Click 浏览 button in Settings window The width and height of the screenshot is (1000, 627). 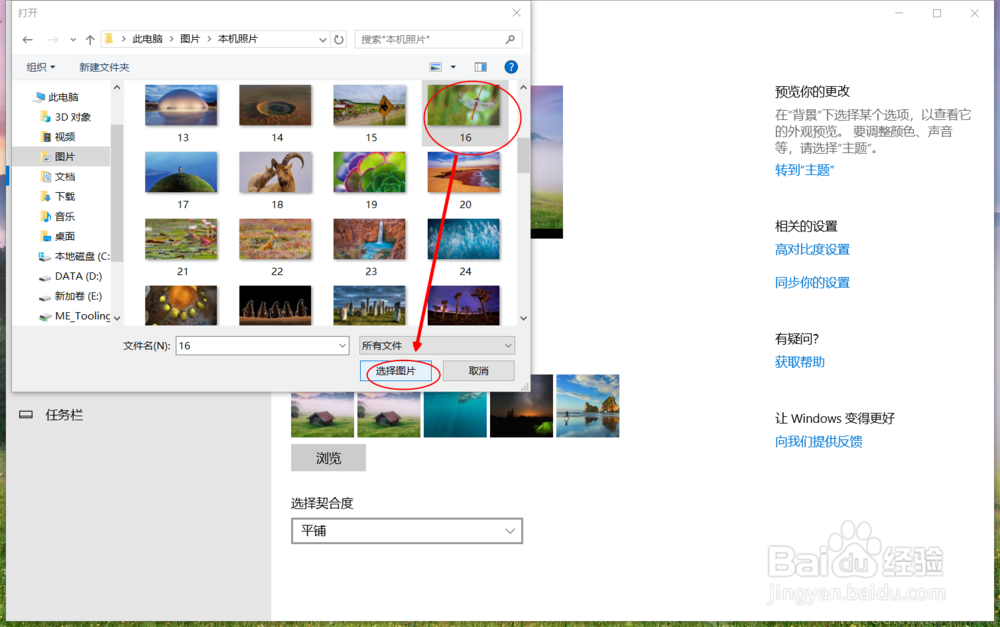tap(328, 458)
